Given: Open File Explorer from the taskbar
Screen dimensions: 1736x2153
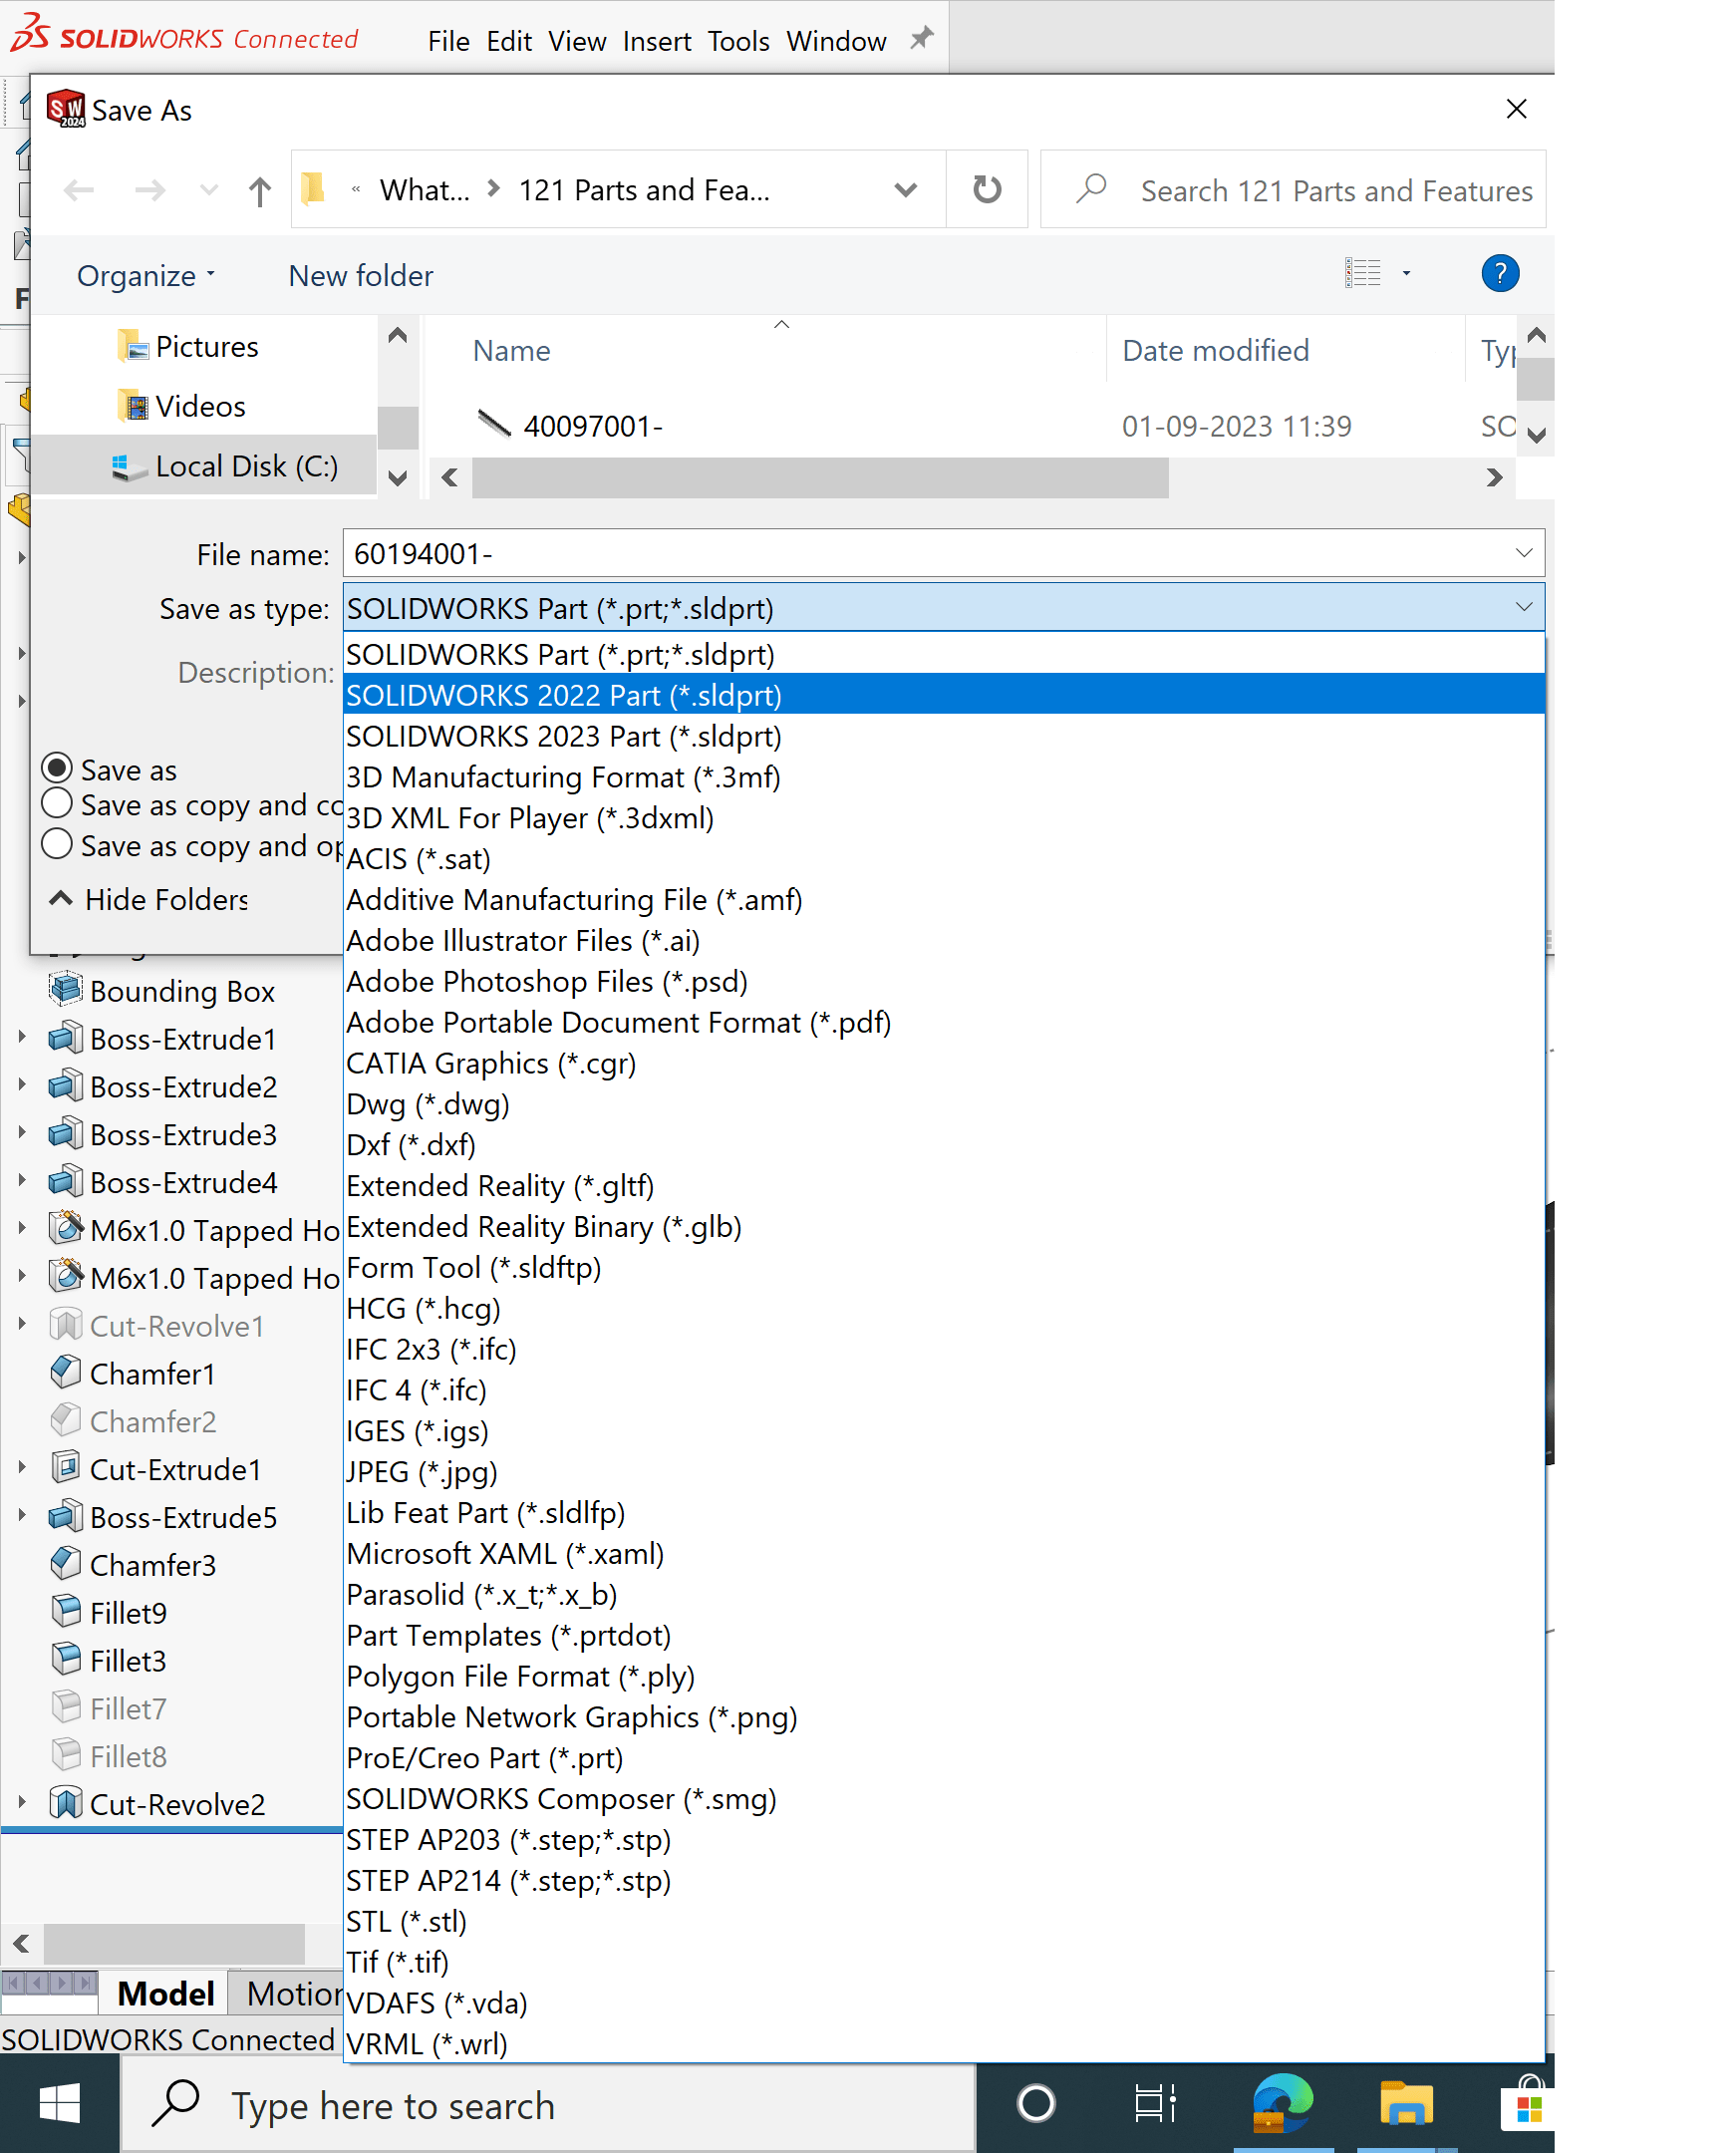Looking at the screenshot, I should (x=1406, y=2104).
